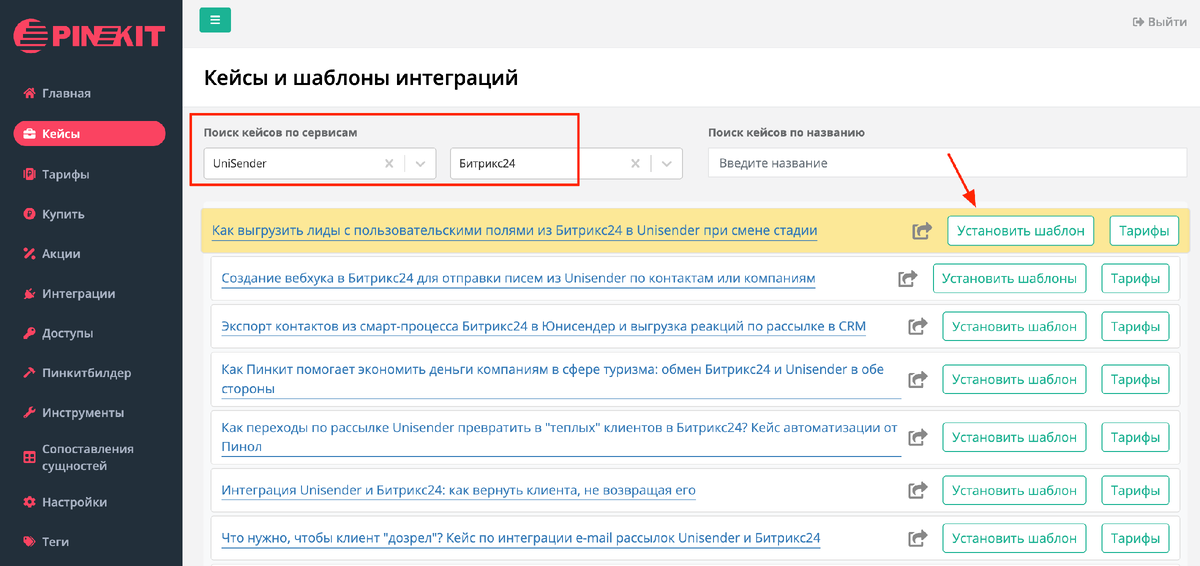Click Выйти to log out

pos(1159,21)
